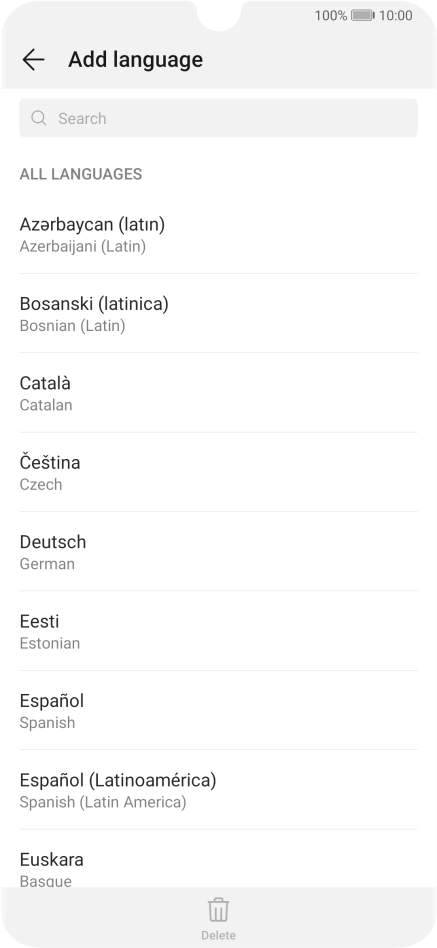This screenshot has width=437, height=948.
Task: Select Deutsch (German) language
Action: click(218, 551)
